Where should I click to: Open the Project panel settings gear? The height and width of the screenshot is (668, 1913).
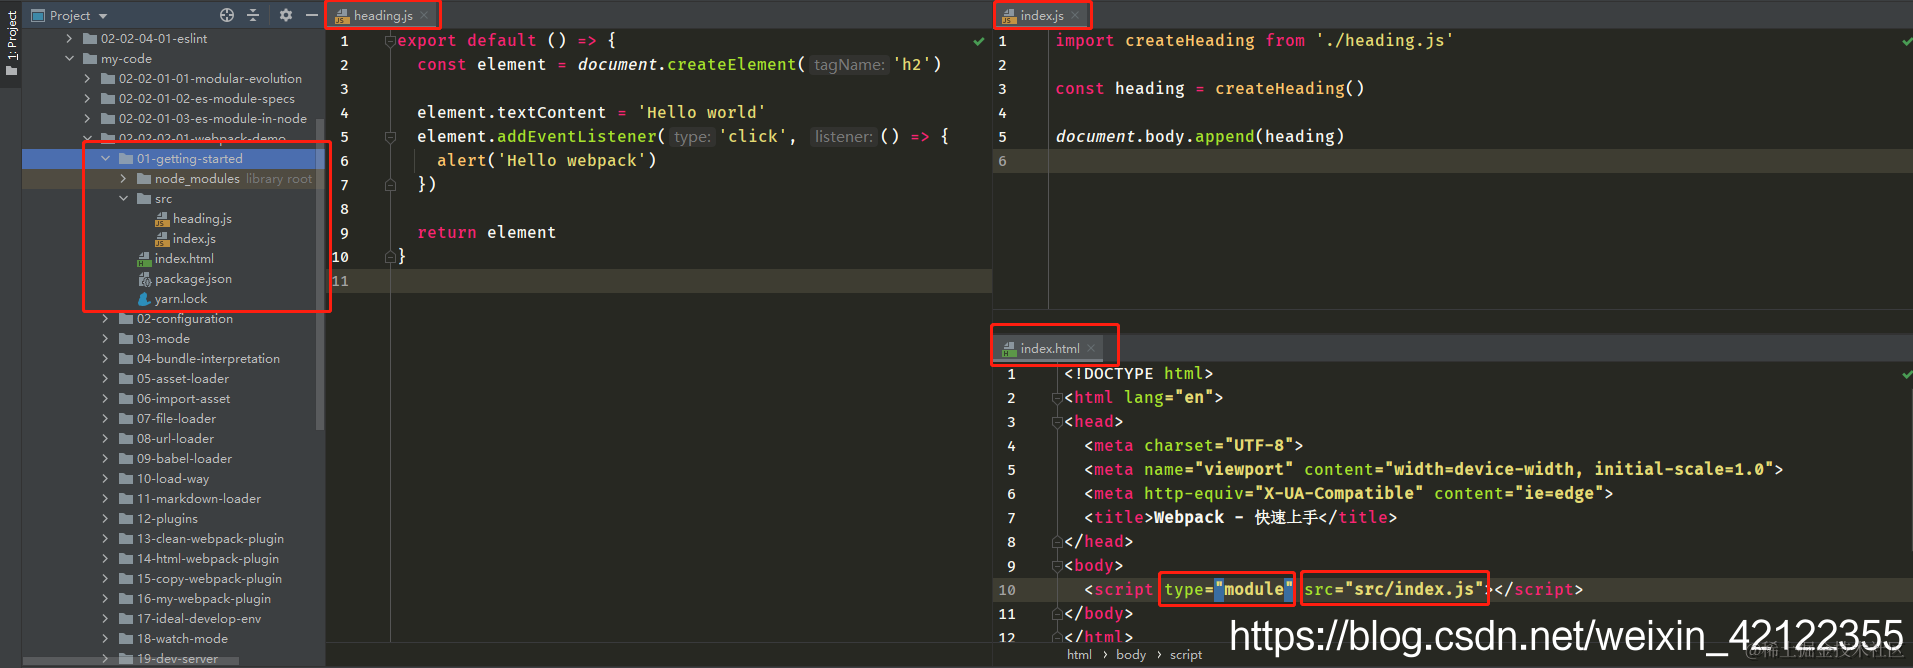(286, 15)
